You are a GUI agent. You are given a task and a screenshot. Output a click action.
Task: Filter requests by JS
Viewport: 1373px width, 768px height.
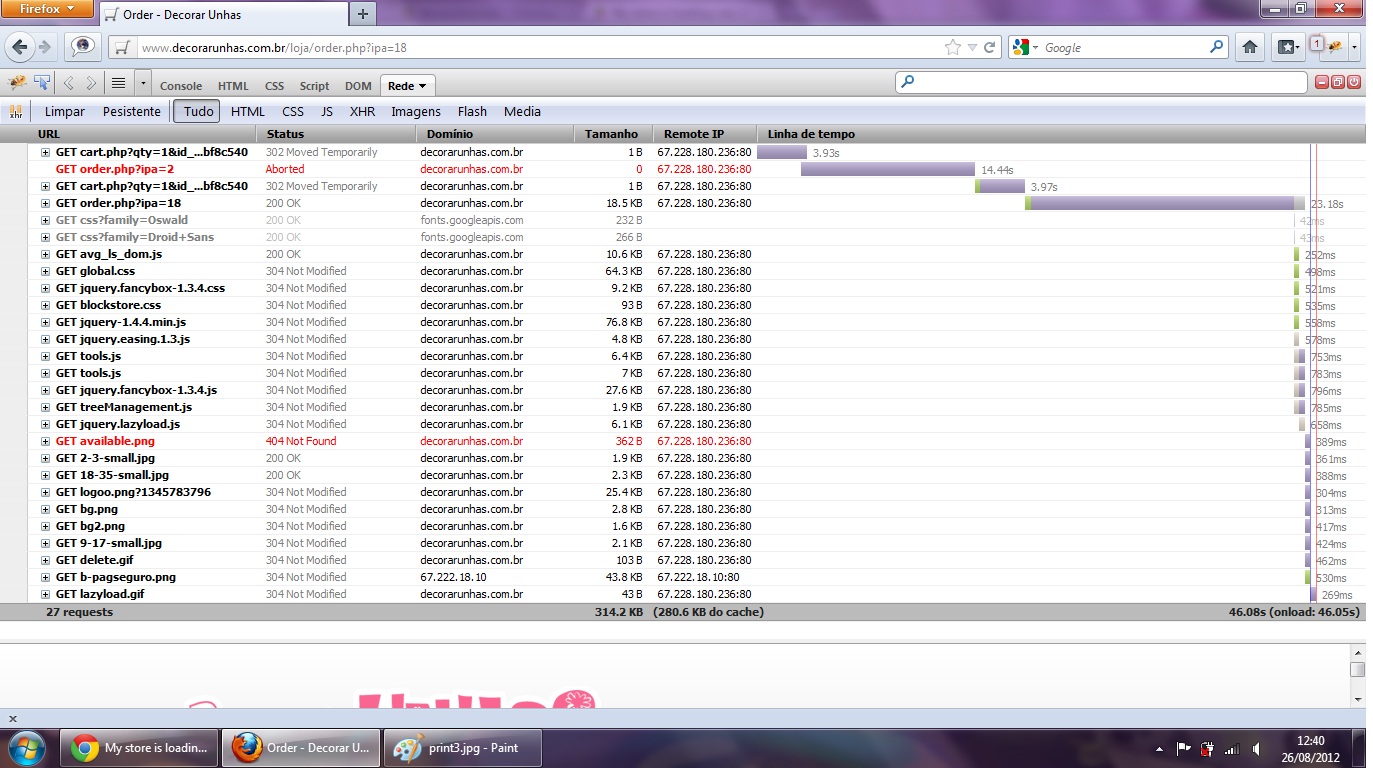click(x=327, y=112)
